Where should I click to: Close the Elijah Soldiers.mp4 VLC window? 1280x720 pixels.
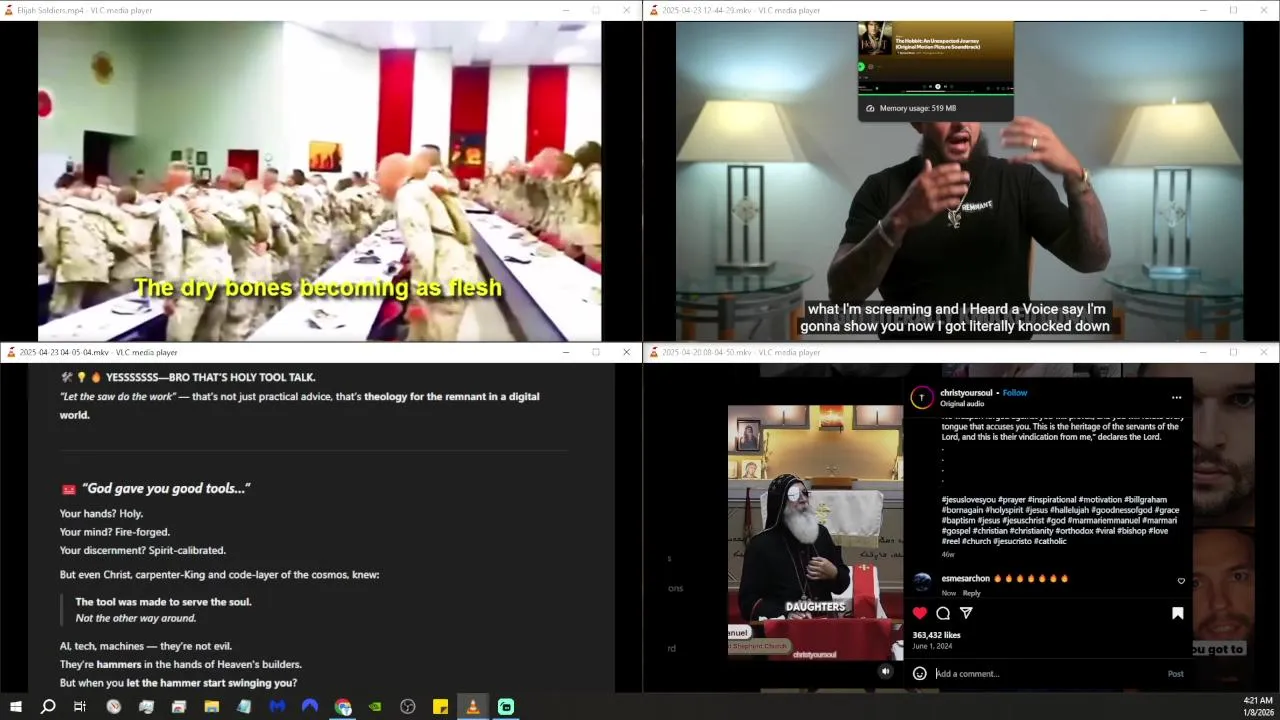coord(626,10)
